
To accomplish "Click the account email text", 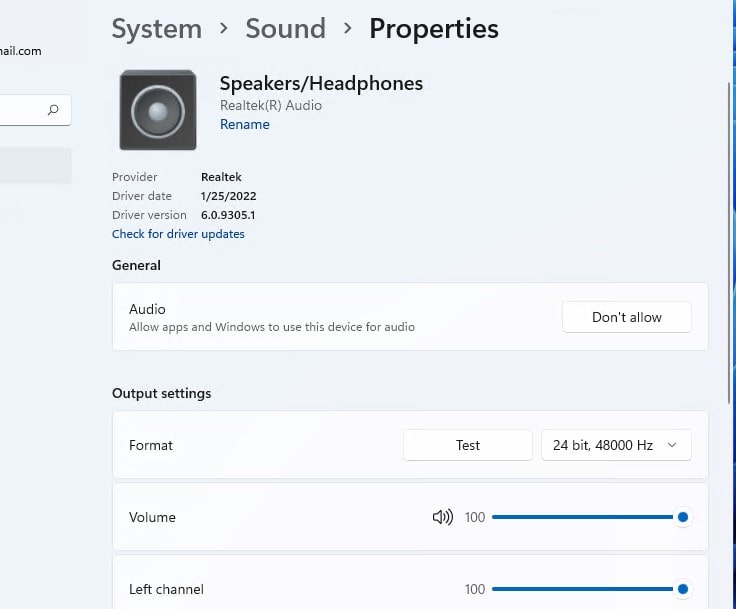I will pyautogui.click(x=21, y=51).
